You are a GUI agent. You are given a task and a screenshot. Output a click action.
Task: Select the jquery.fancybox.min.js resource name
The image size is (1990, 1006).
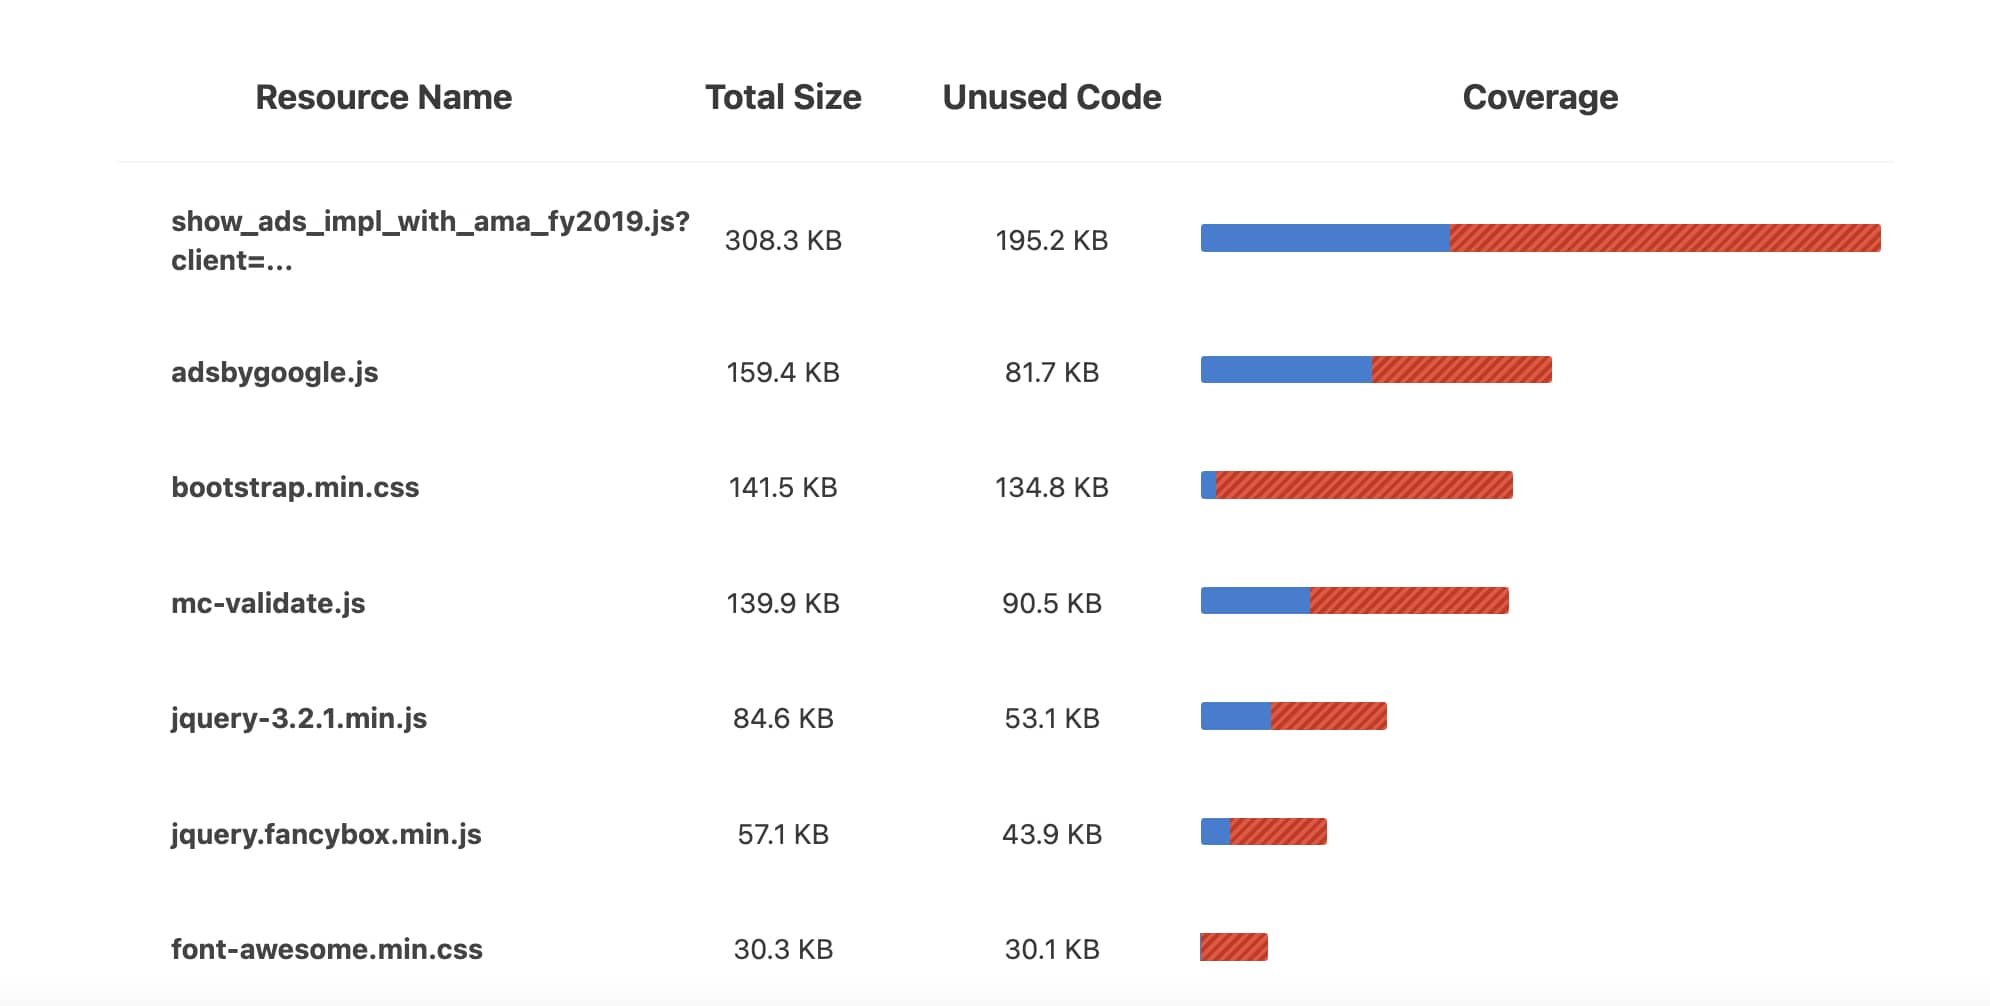tap(326, 834)
